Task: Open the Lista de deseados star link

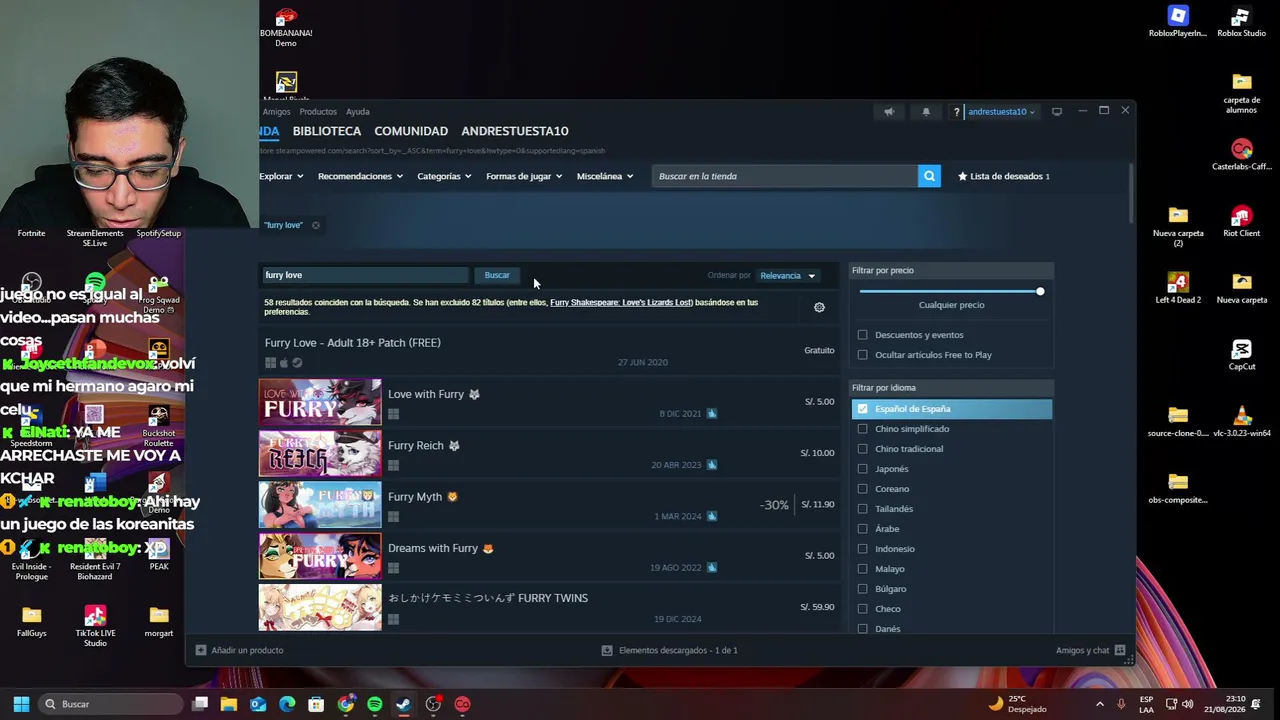Action: point(1004,176)
